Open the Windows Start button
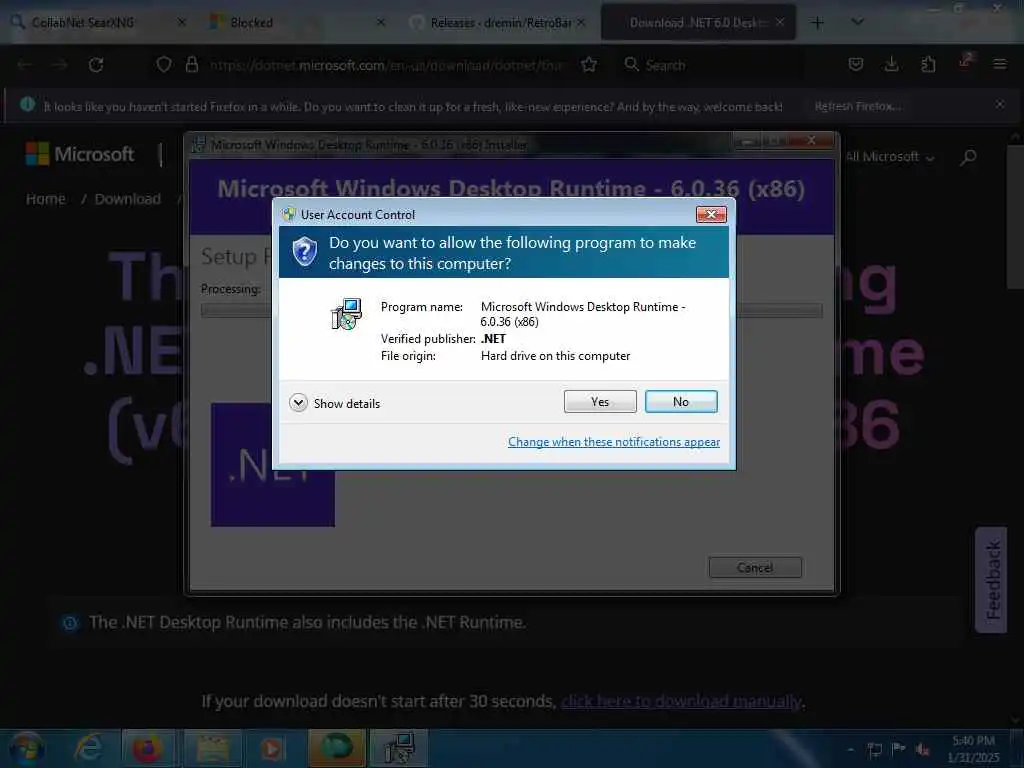 [x=27, y=748]
